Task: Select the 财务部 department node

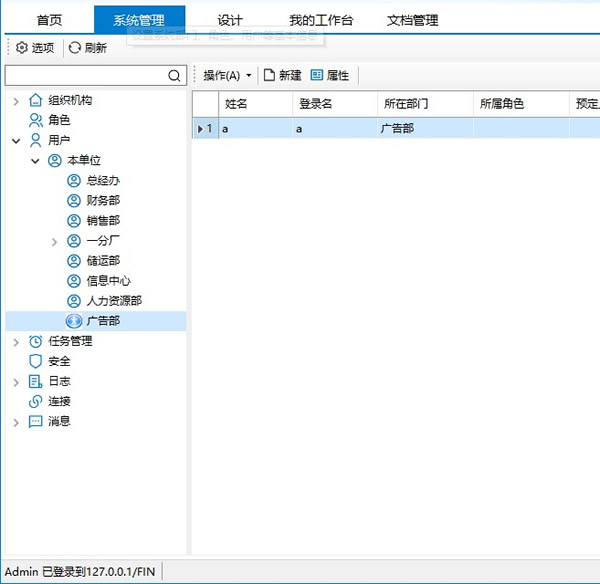Action: 103,201
